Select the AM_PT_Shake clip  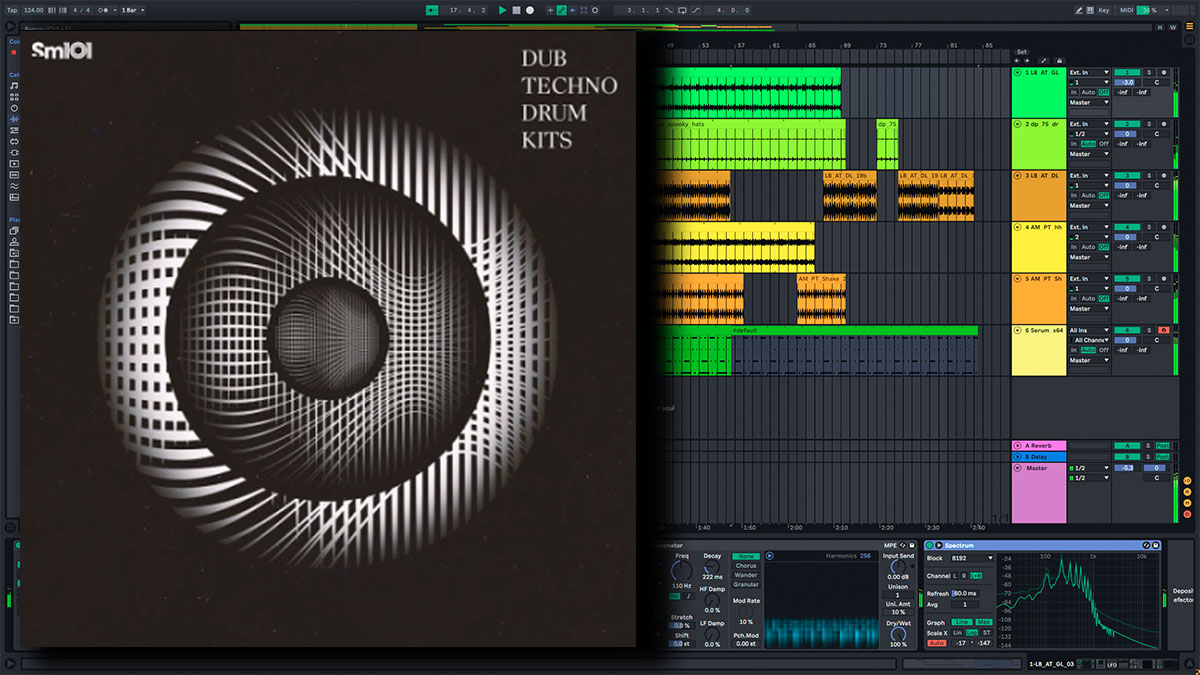pos(821,299)
